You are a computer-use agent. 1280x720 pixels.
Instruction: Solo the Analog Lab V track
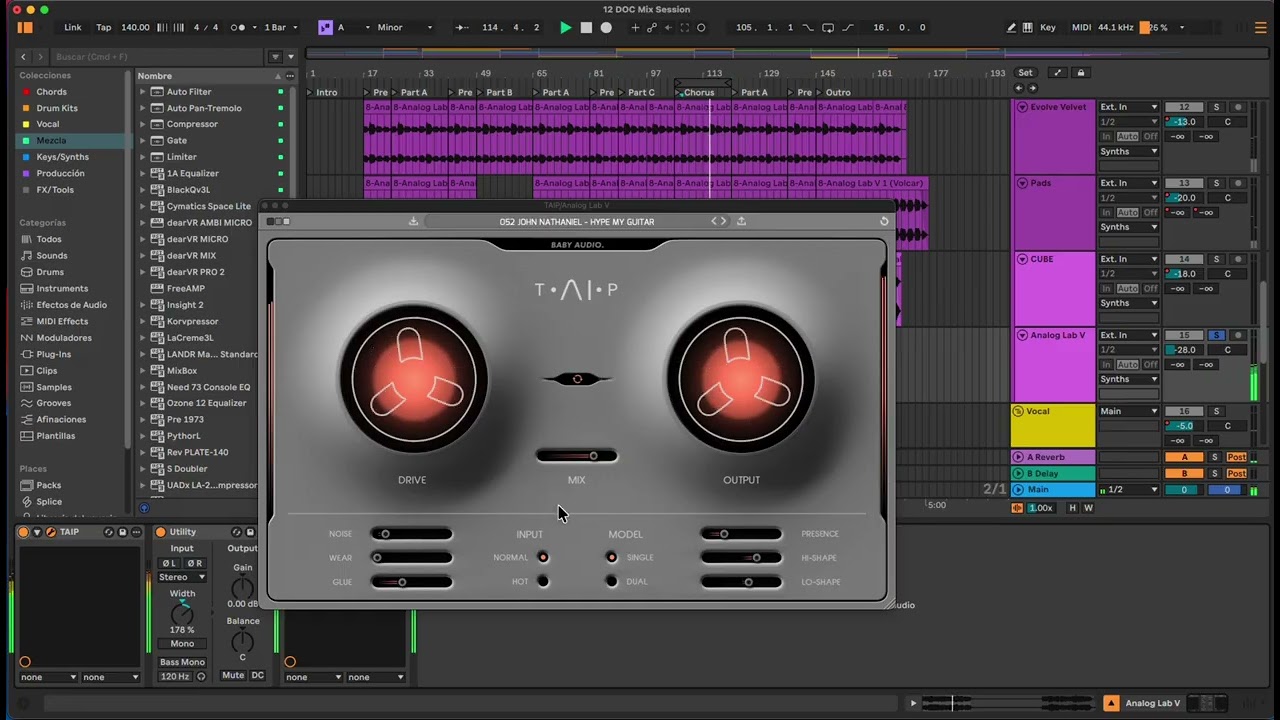1217,335
